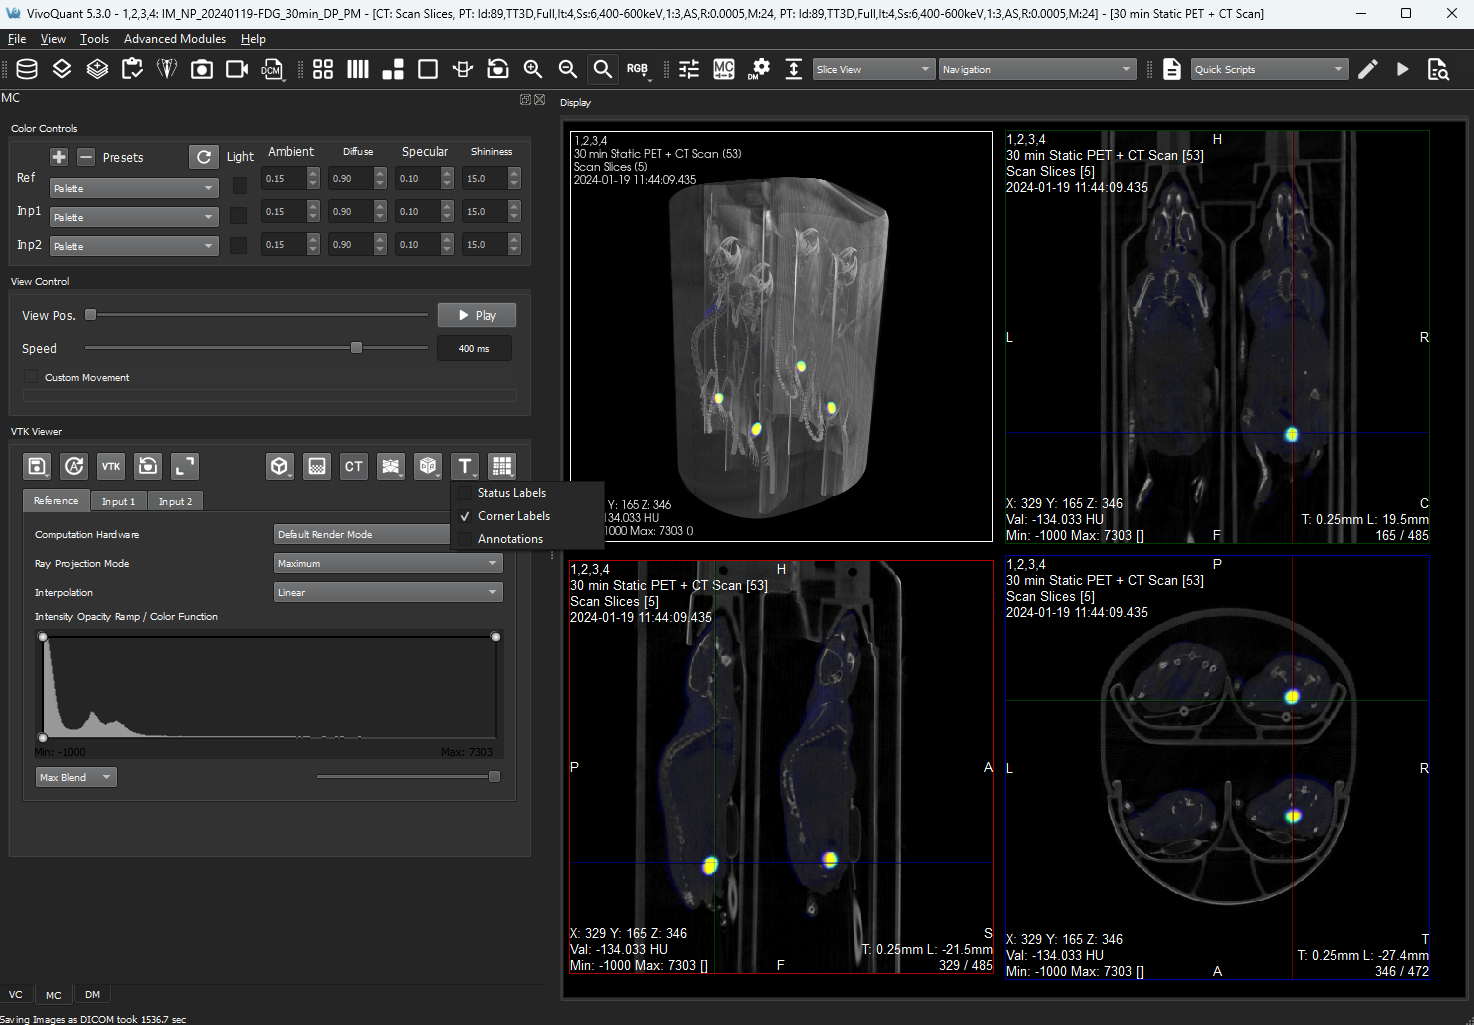Screen dimensions: 1474x1025
Task: Open the sliders settings icon in toolbar
Action: (x=689, y=69)
